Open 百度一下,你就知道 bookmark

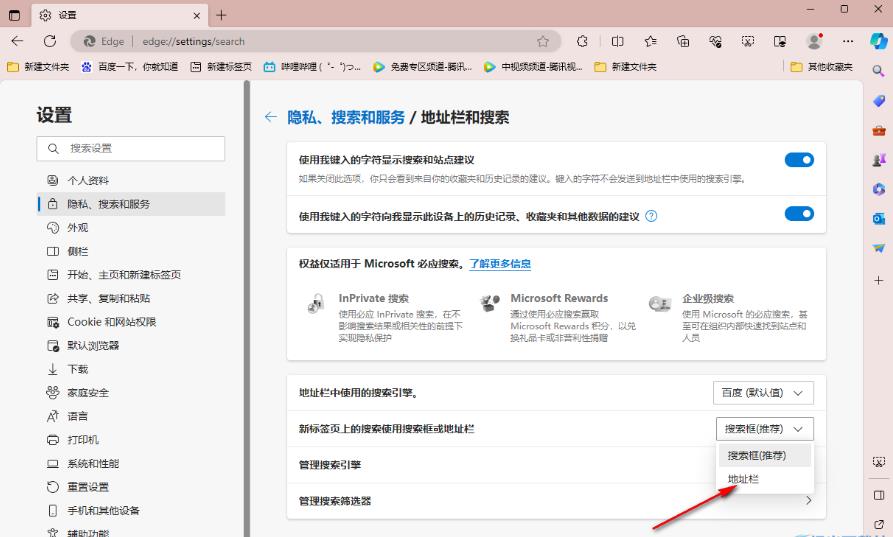click(x=129, y=67)
